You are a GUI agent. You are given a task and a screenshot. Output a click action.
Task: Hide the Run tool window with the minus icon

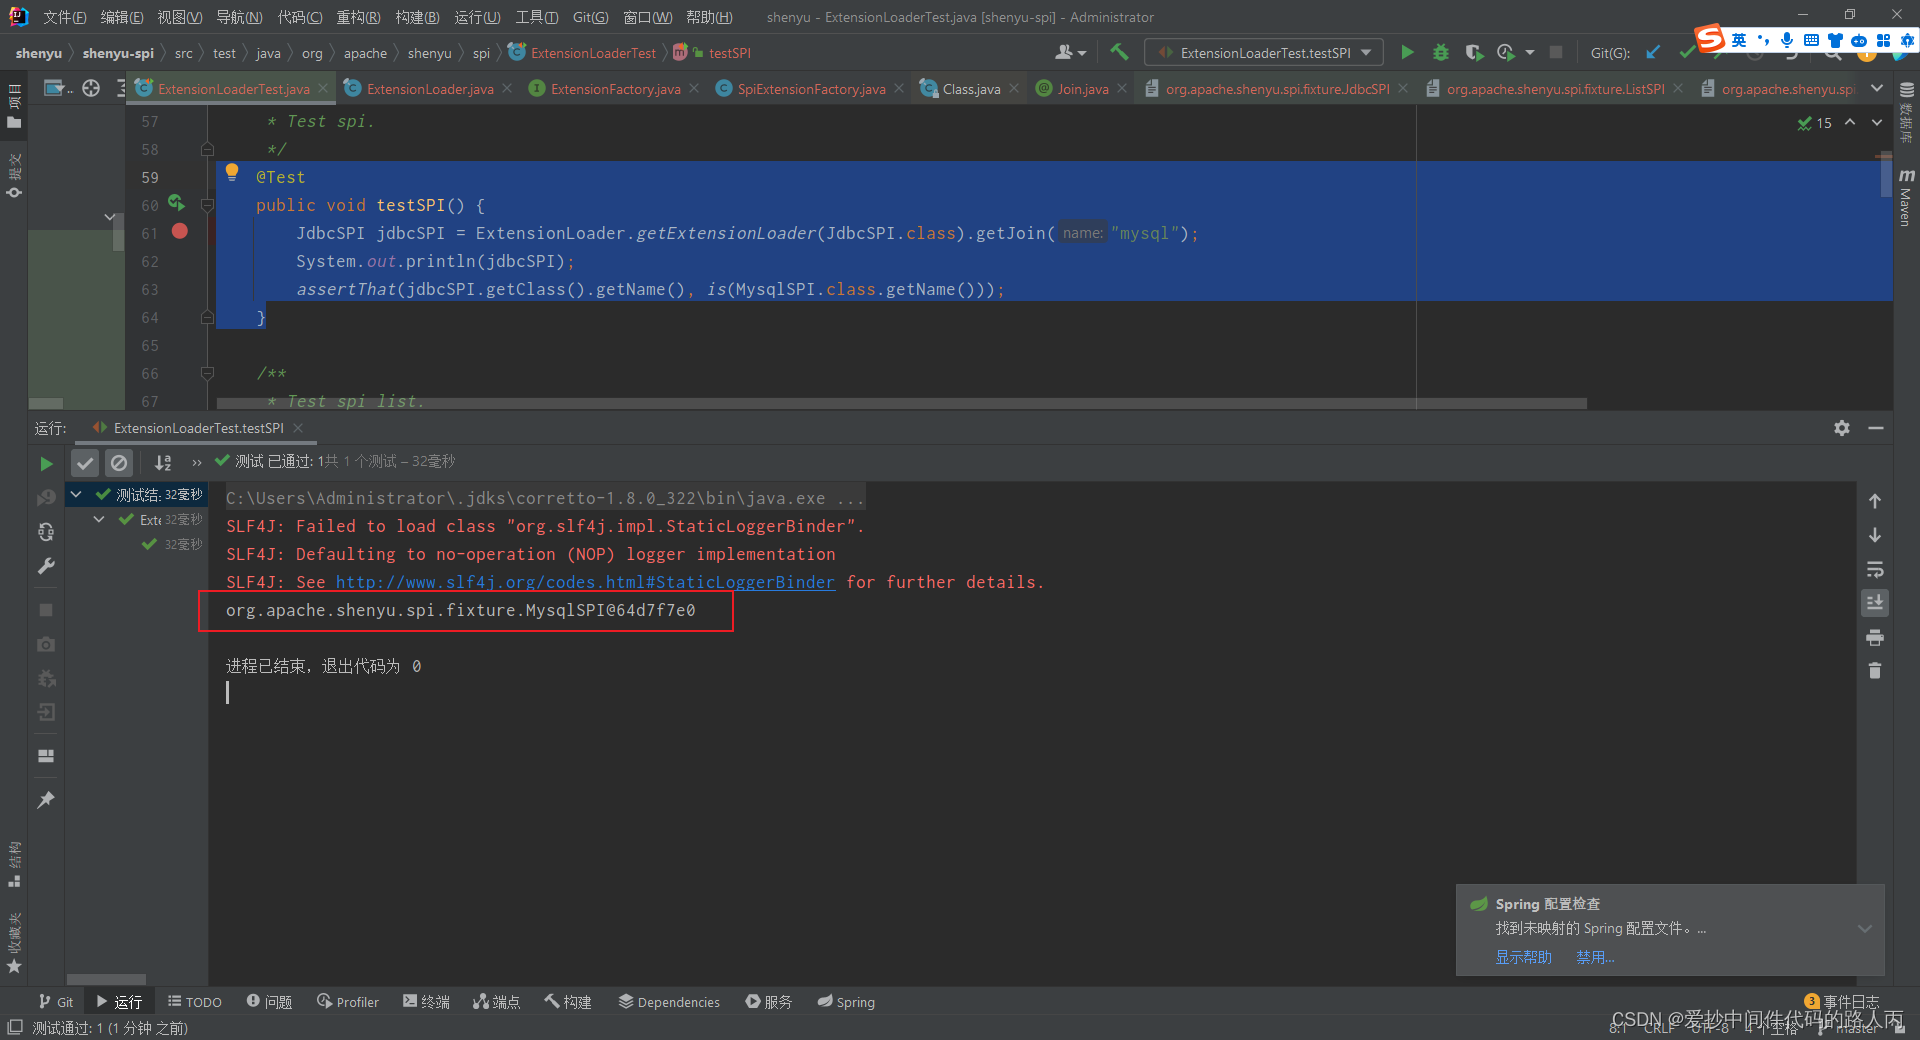click(1876, 428)
